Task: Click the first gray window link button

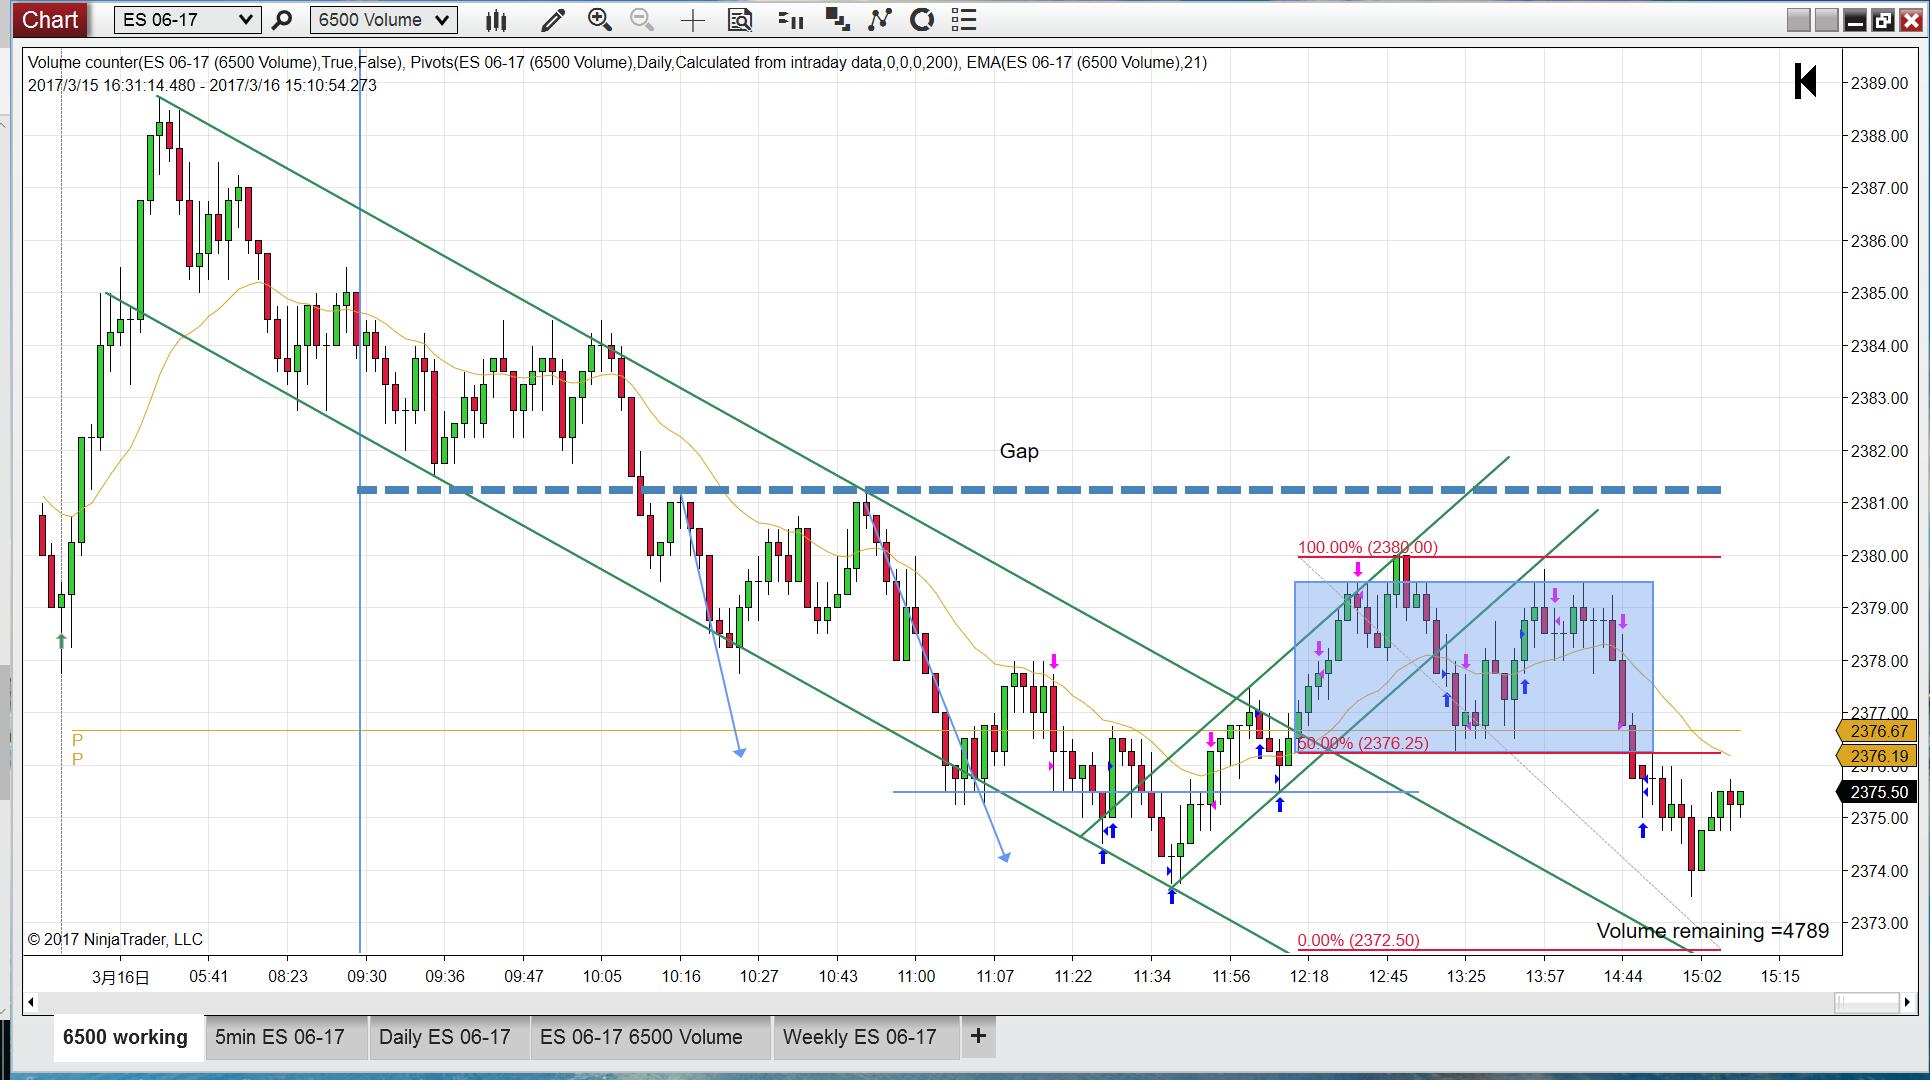Action: (x=1798, y=20)
